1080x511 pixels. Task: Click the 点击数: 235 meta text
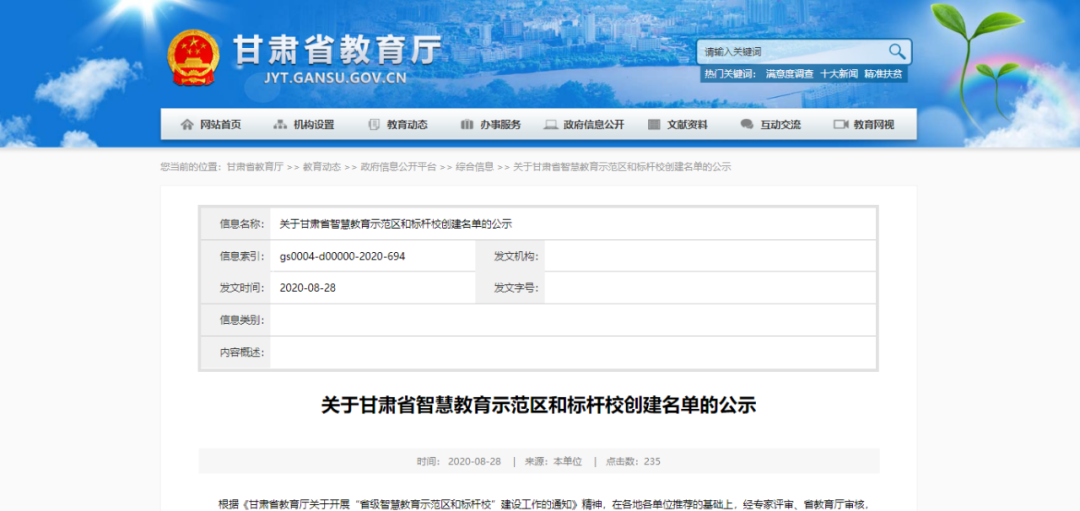coord(633,461)
